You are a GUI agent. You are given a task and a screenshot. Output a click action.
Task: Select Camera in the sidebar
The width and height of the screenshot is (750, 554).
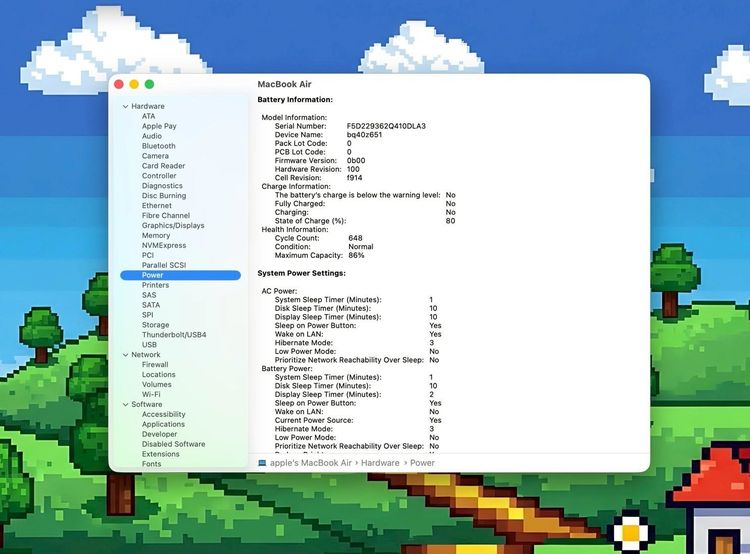155,156
